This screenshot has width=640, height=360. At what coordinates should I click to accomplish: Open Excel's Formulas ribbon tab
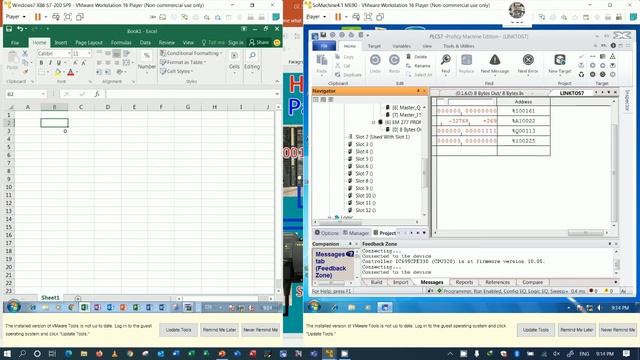tap(121, 42)
